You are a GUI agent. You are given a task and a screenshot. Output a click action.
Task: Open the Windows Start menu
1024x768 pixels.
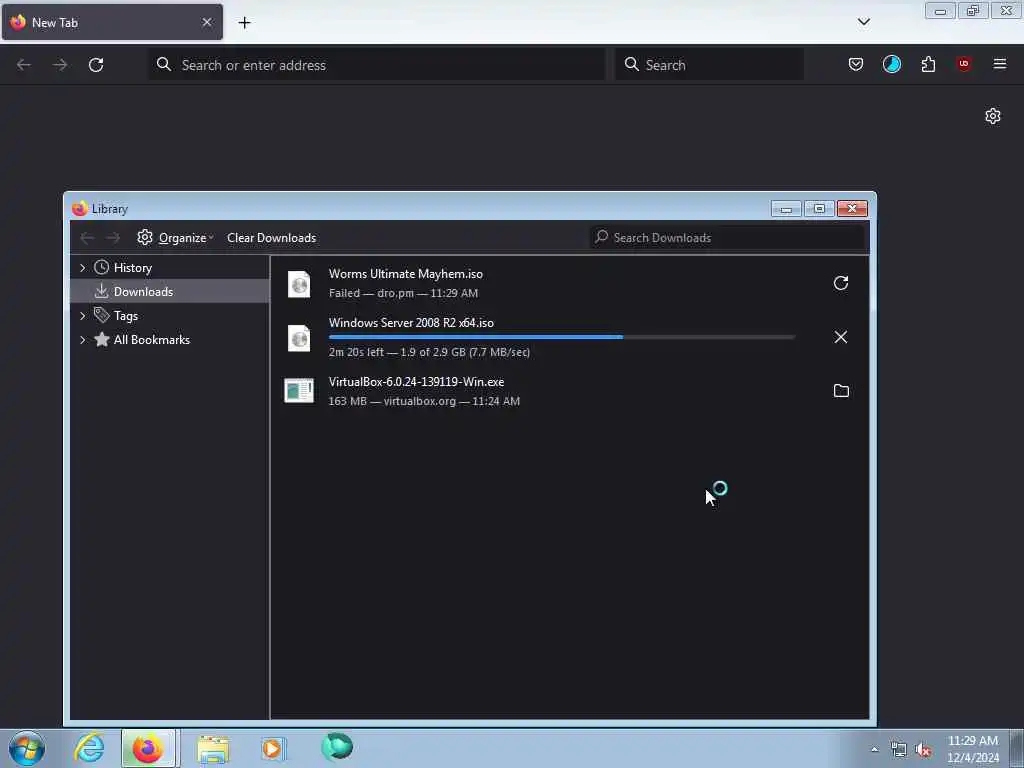[27, 748]
